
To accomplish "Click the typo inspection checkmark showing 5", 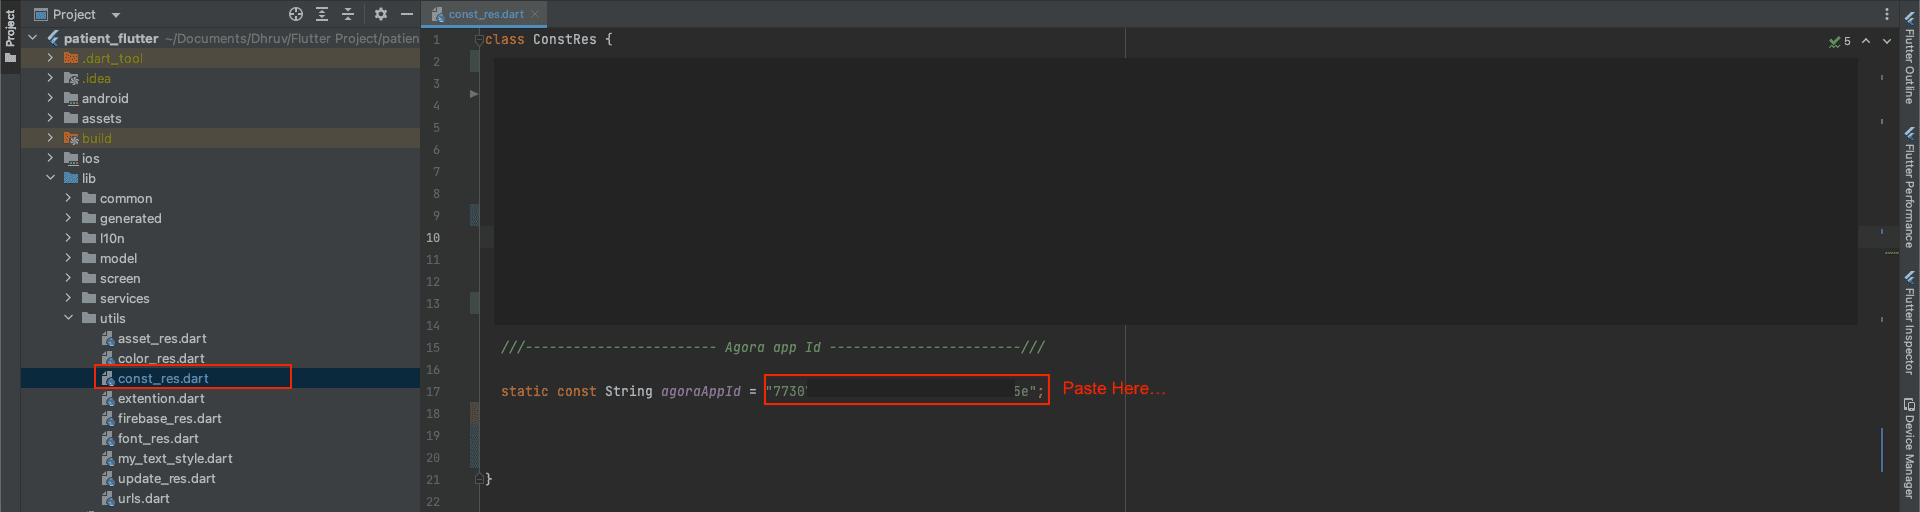I will coord(1840,41).
